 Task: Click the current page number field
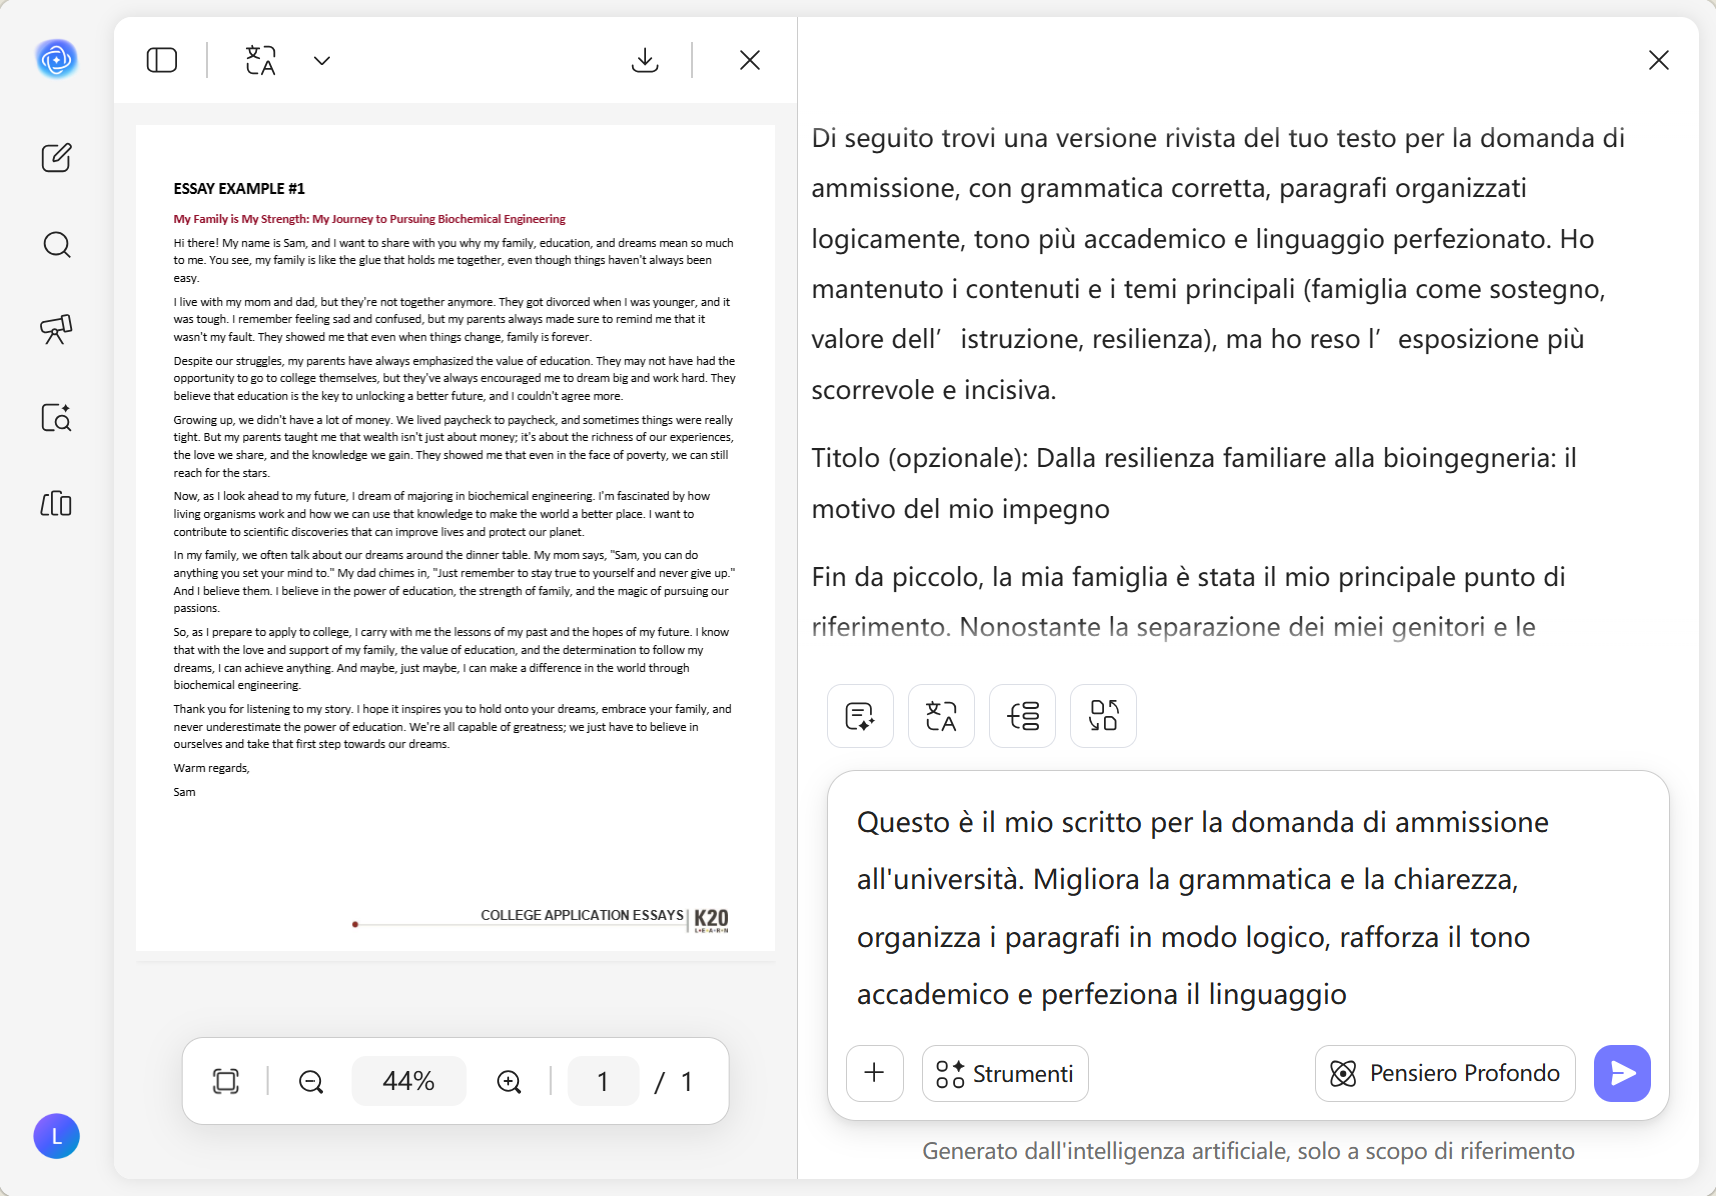(603, 1081)
